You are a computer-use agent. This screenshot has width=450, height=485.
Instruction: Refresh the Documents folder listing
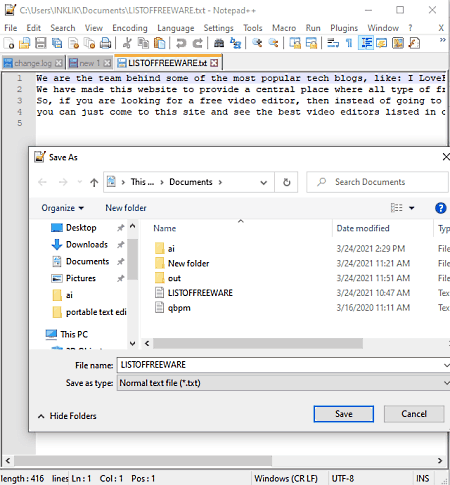286,182
